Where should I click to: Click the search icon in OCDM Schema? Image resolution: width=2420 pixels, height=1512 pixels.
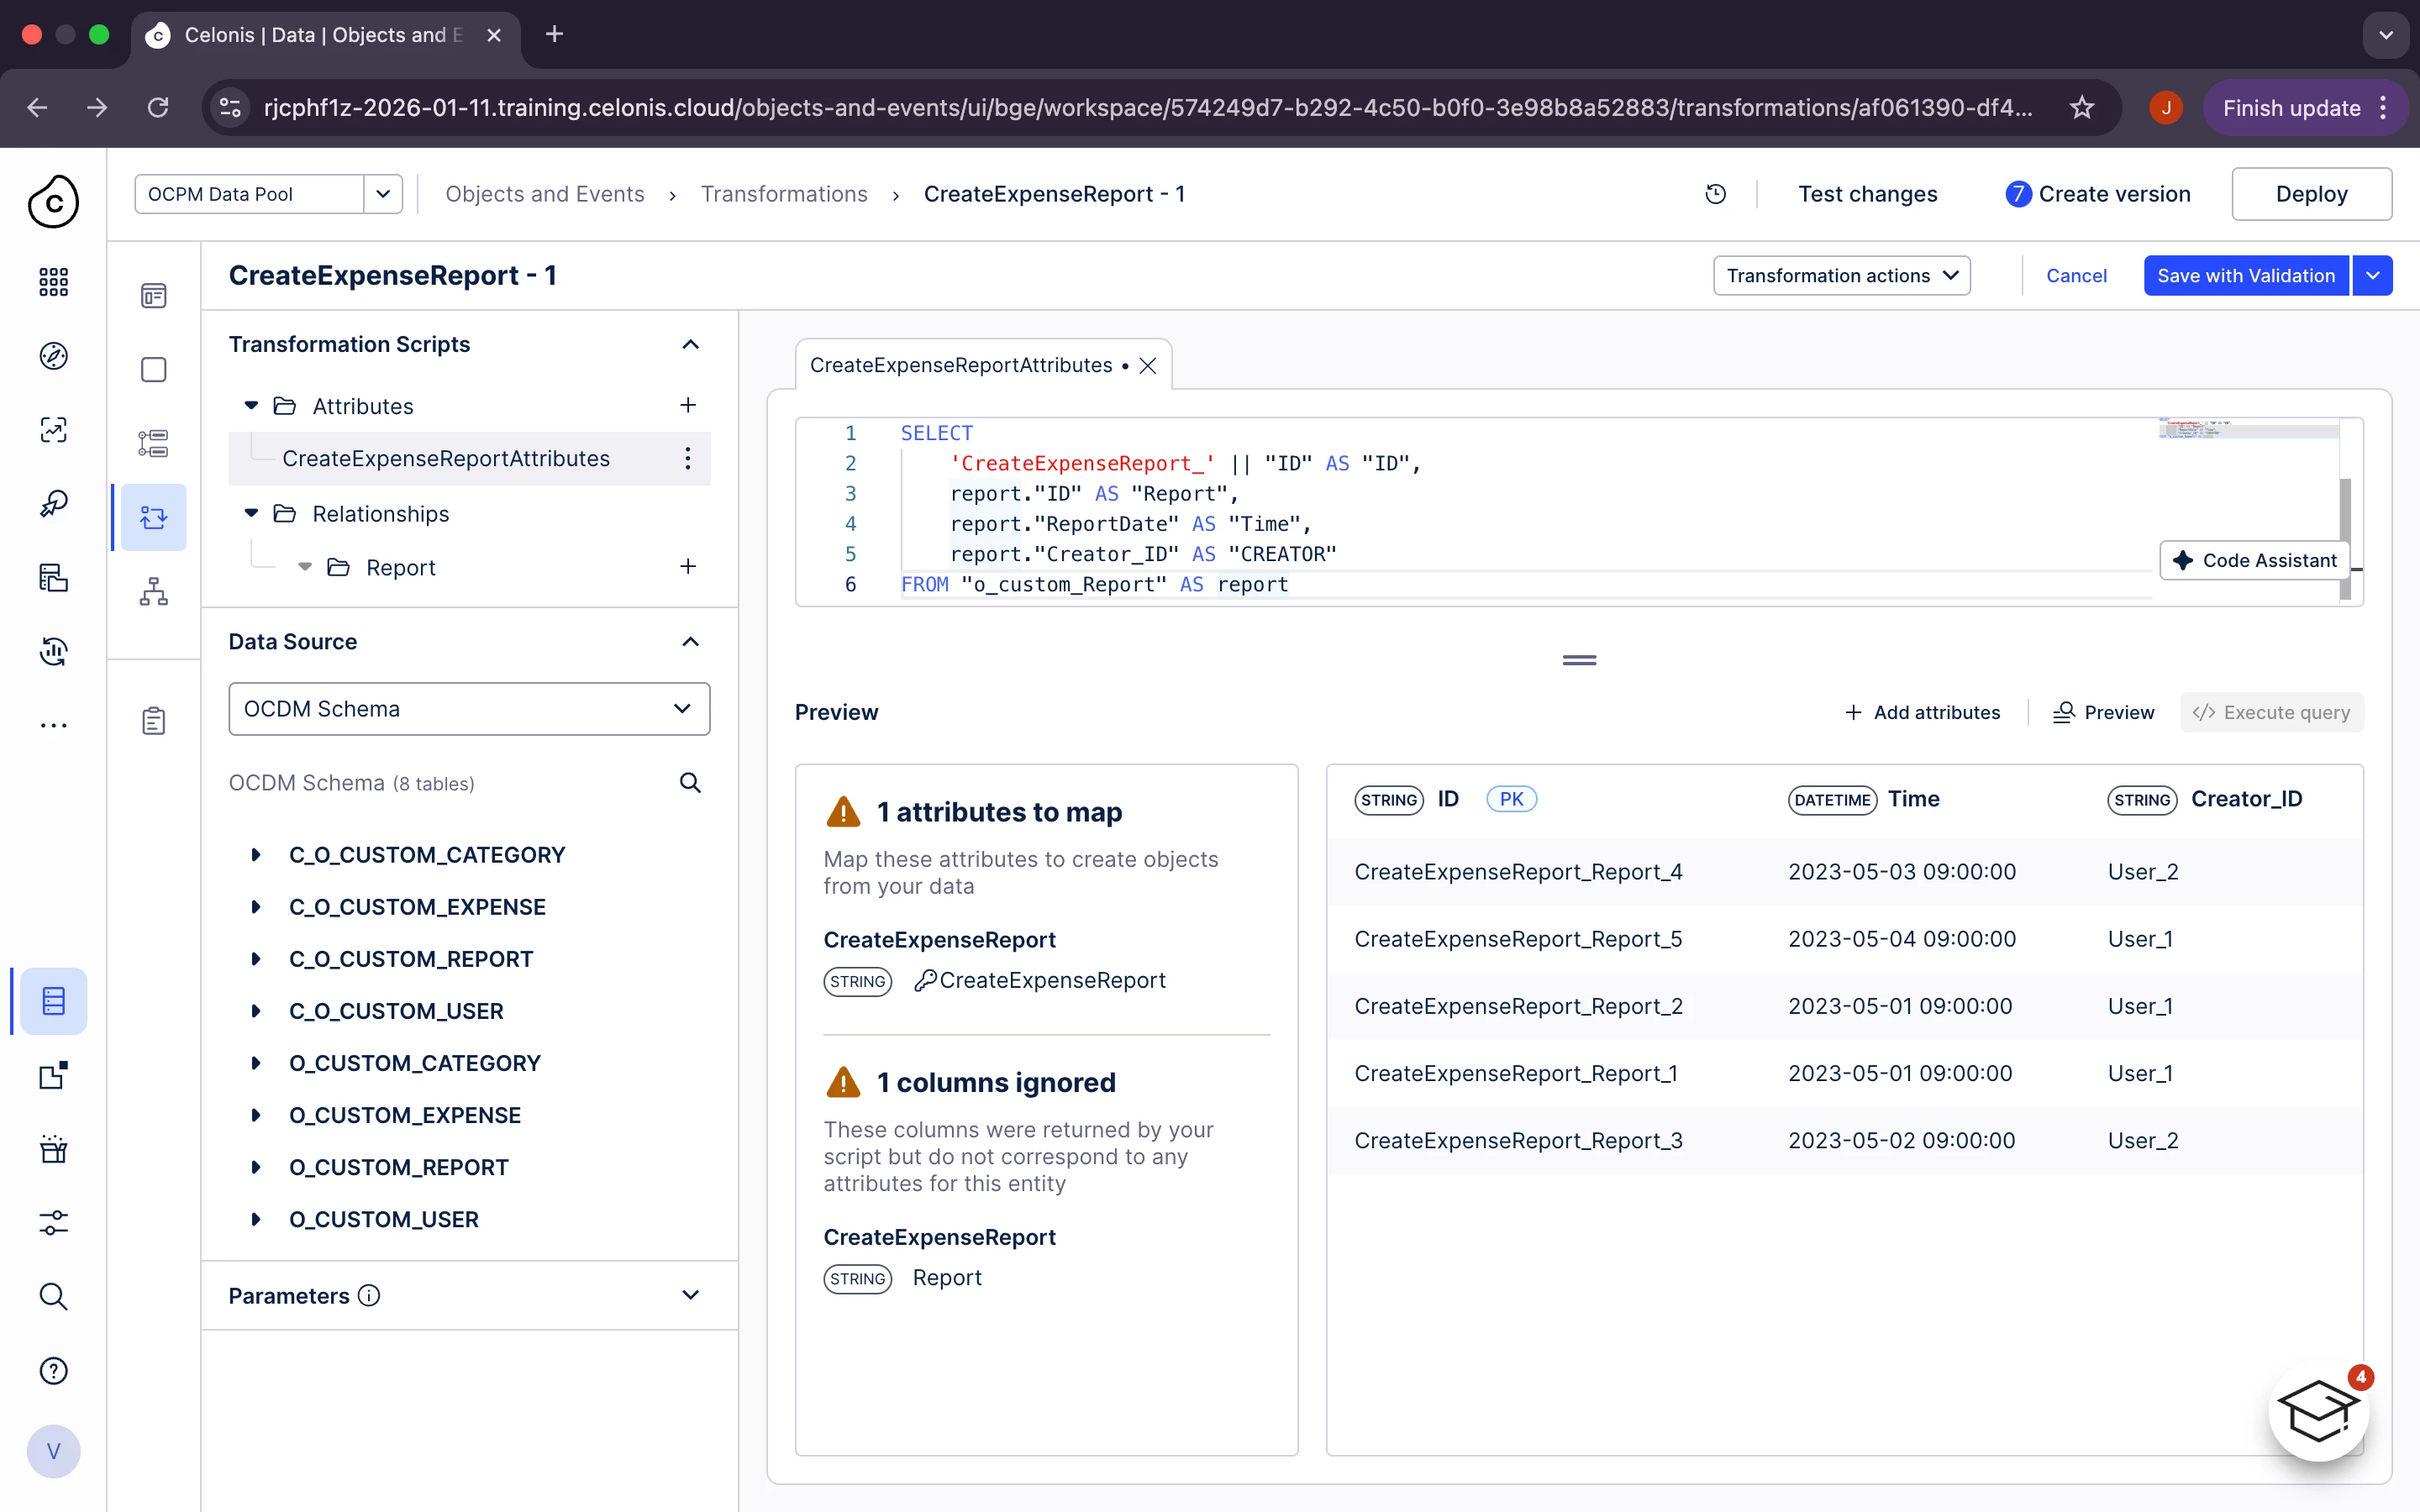click(690, 783)
